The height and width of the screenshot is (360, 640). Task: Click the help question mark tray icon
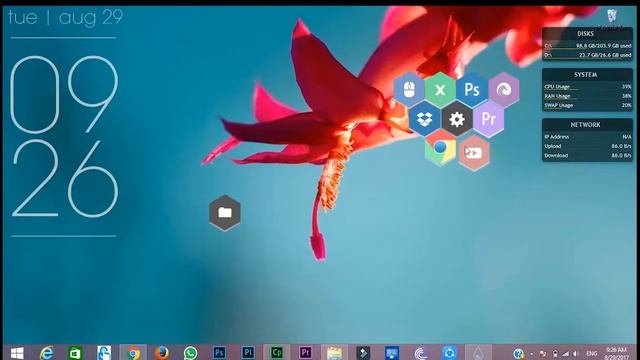click(518, 353)
